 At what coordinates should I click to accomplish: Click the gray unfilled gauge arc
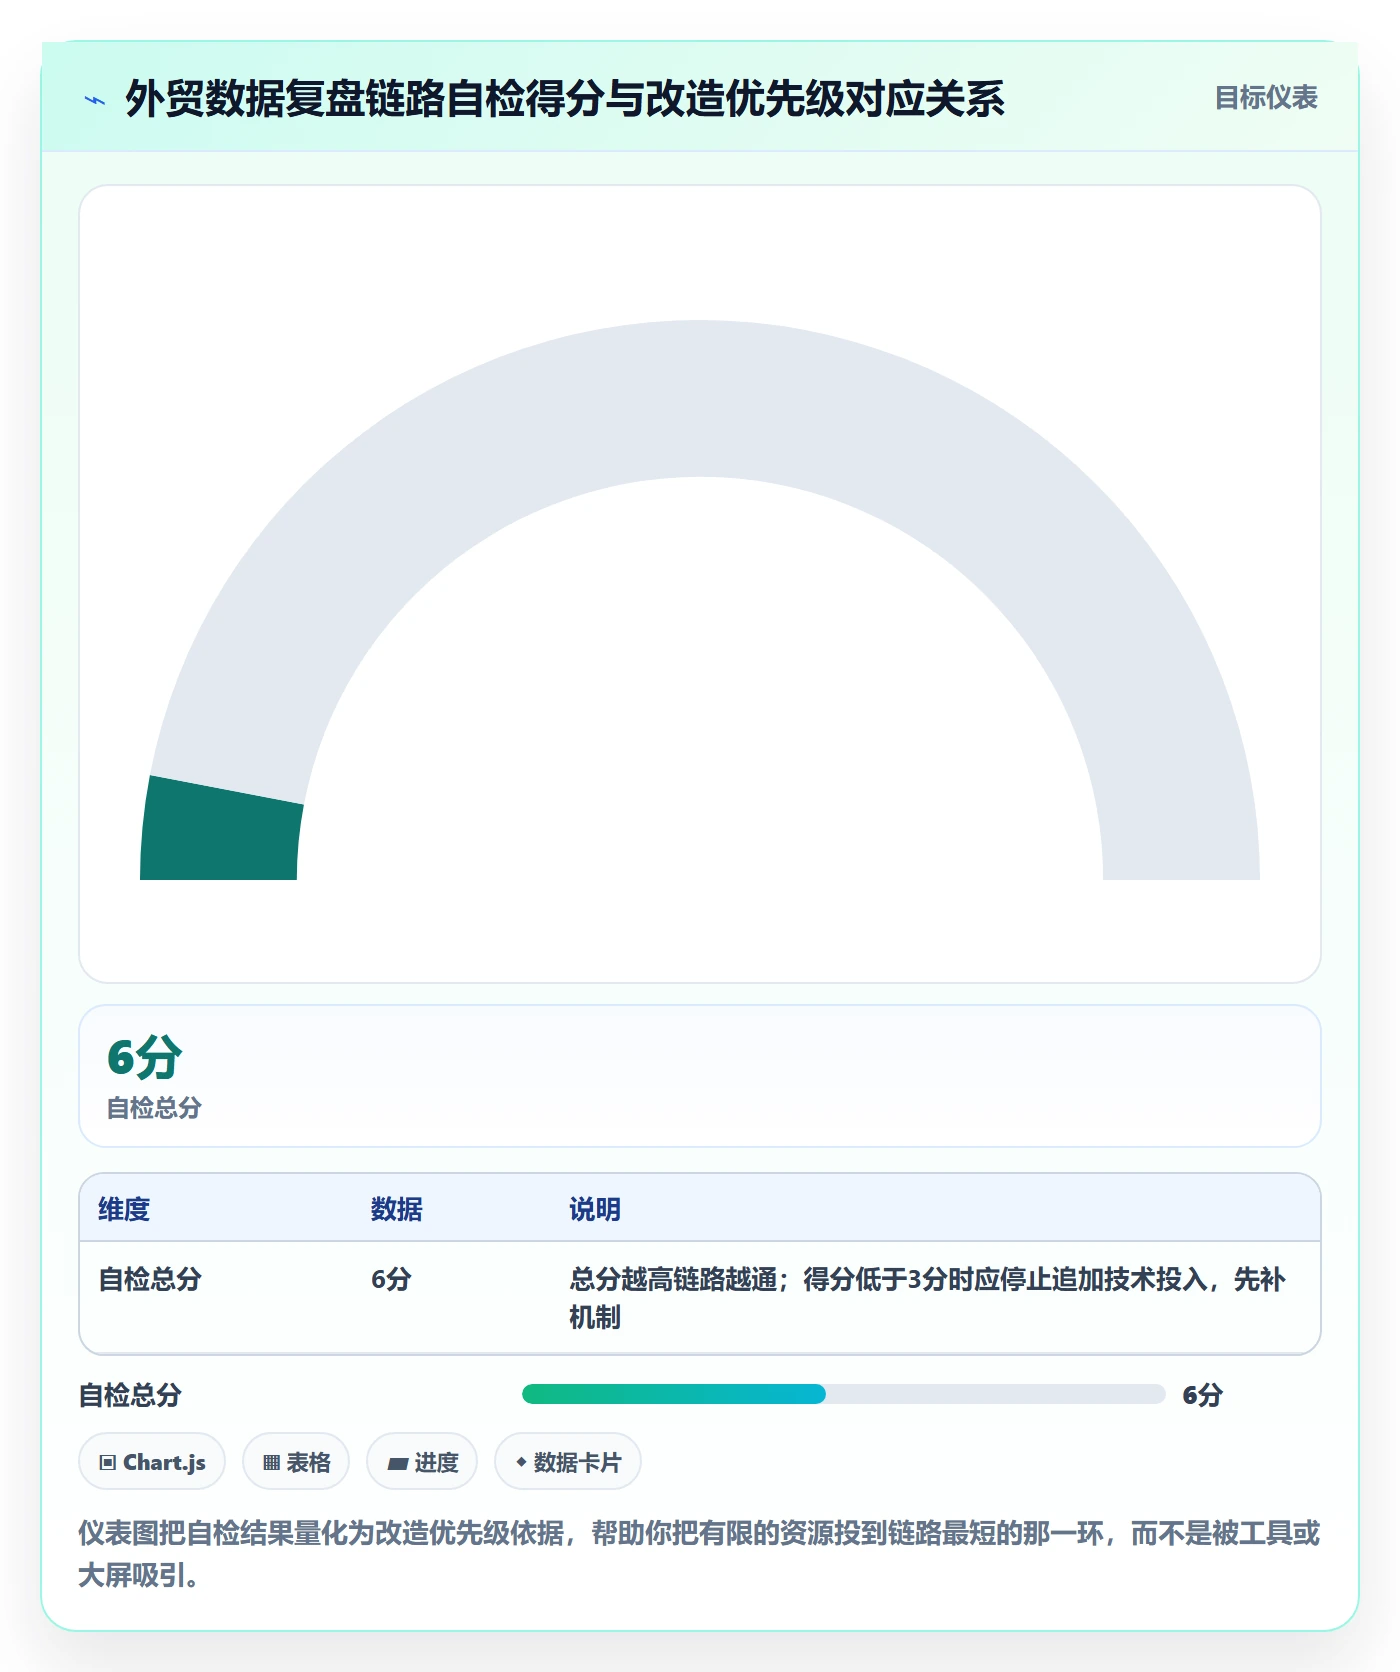tap(700, 400)
